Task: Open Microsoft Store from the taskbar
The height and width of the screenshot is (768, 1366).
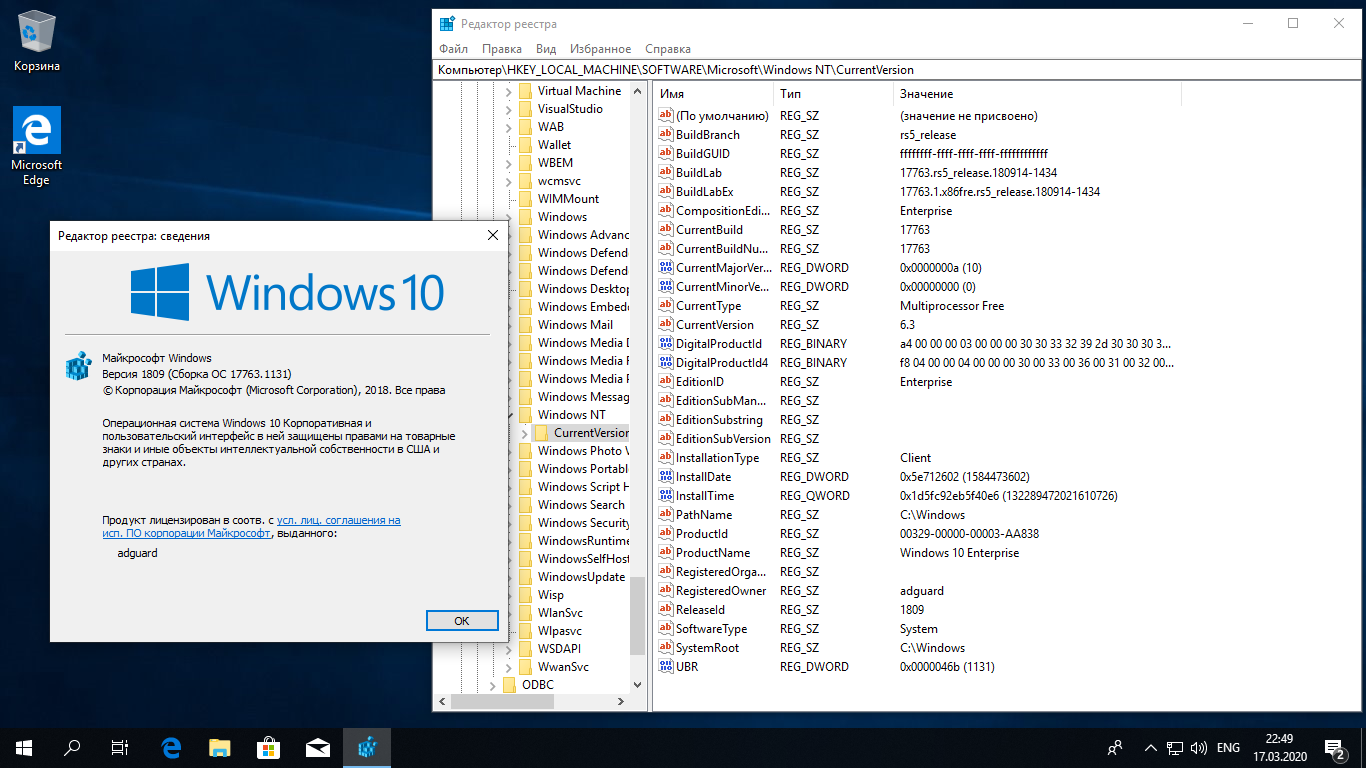Action: pyautogui.click(x=269, y=747)
